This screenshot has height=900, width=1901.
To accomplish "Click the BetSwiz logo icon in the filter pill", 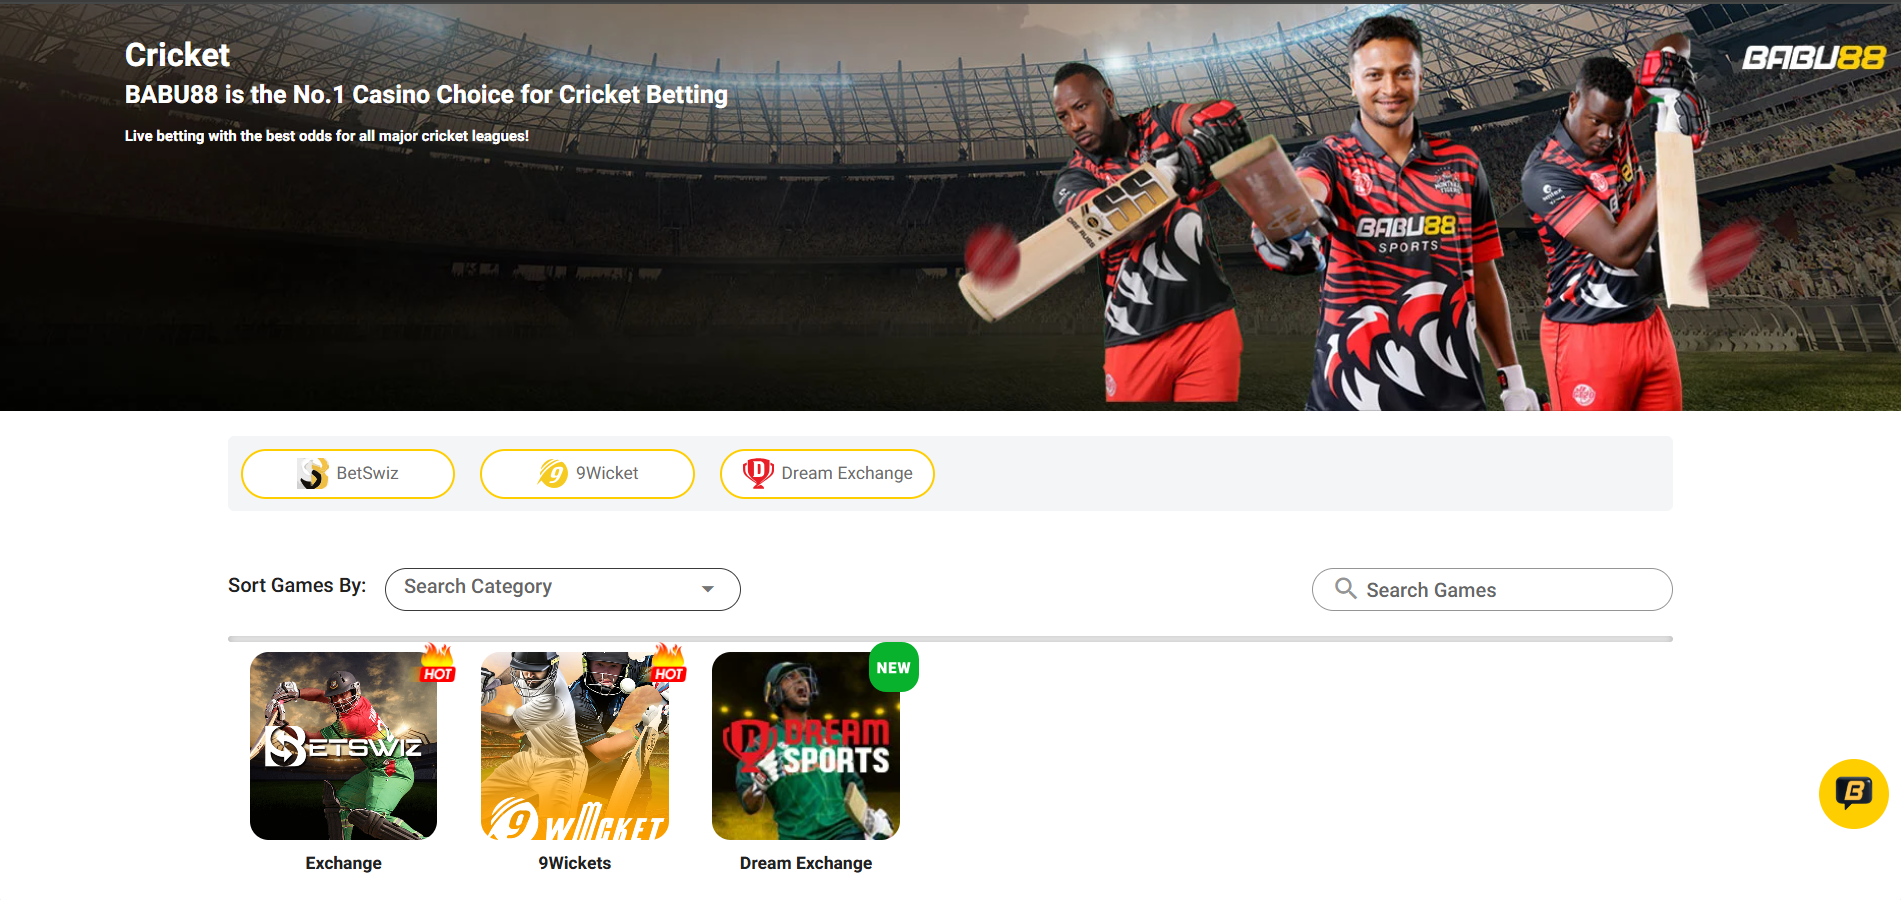I will tap(313, 473).
